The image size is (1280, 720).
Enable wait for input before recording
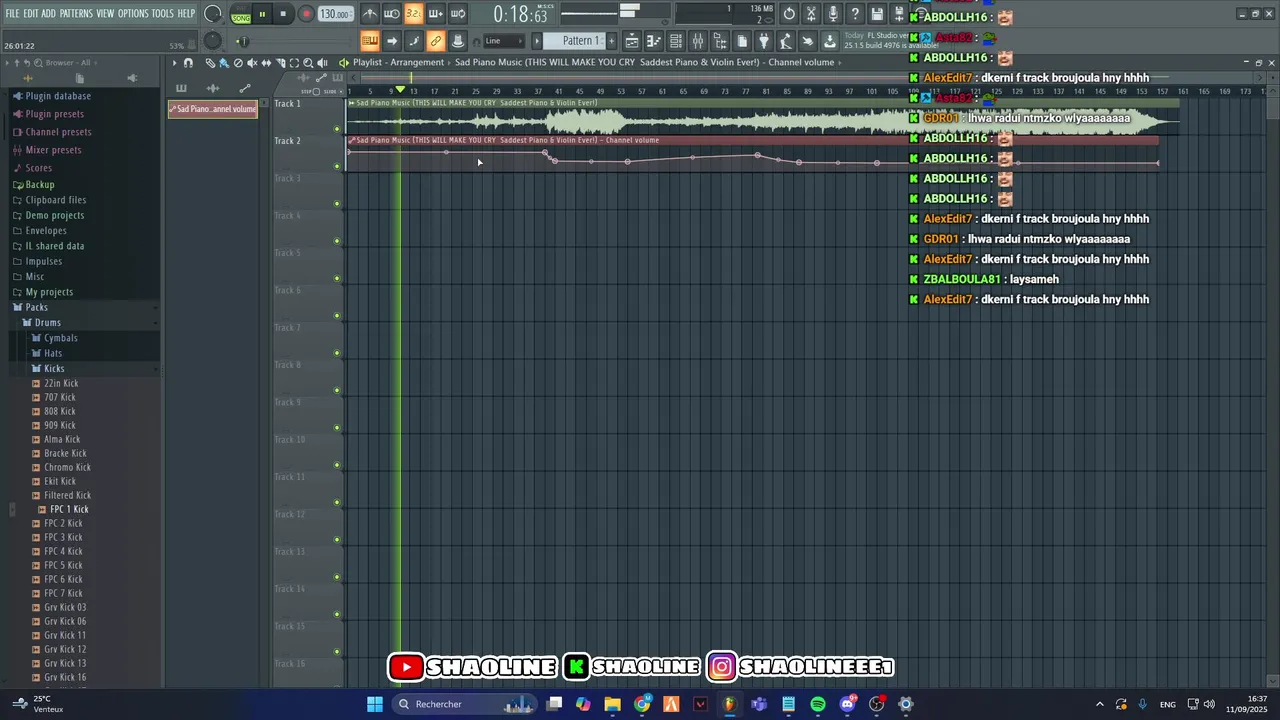[x=392, y=14]
